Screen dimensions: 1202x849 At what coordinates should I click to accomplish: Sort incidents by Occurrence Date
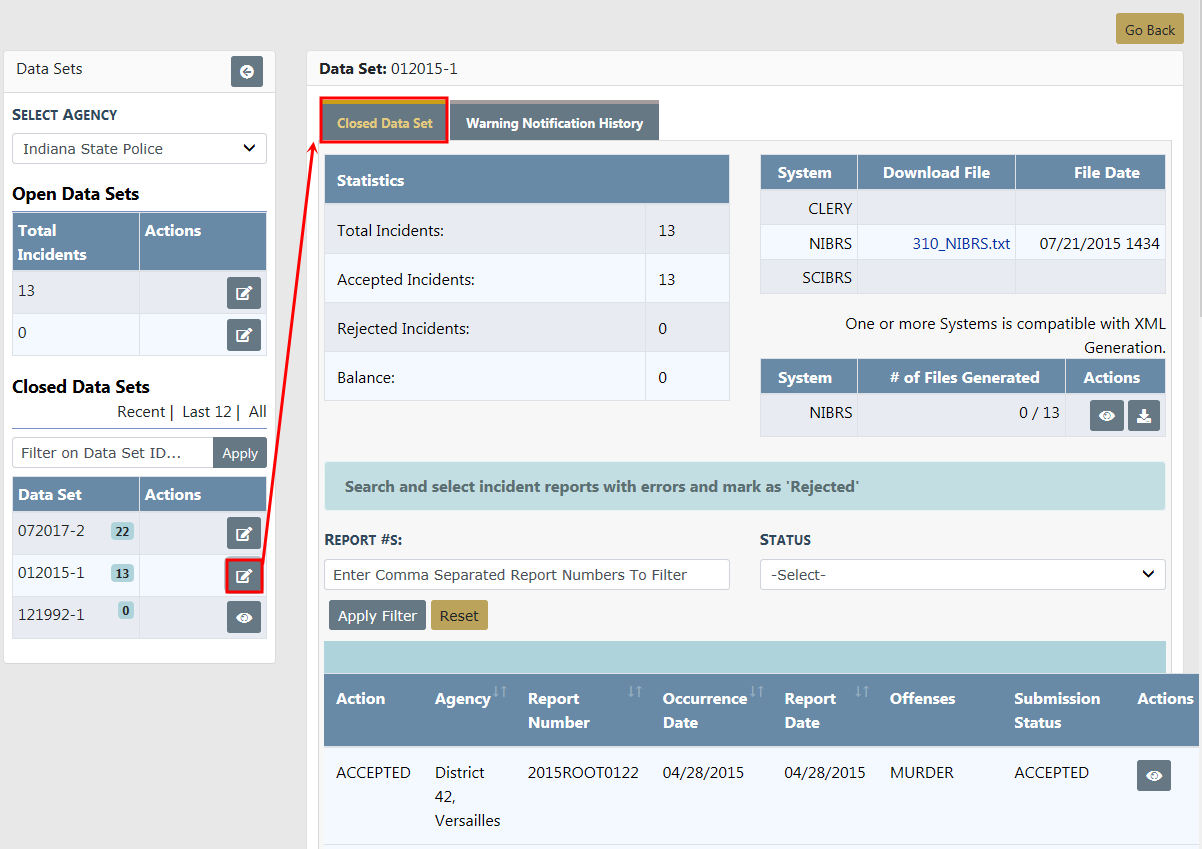[x=757, y=692]
